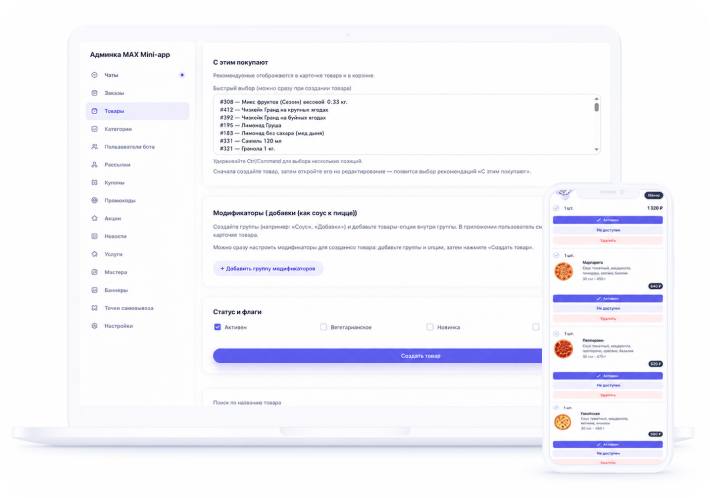Viewport: 710px width, 498px height.
Task: Tap Не доступен under 1 320 ₽ item
Action: point(608,230)
